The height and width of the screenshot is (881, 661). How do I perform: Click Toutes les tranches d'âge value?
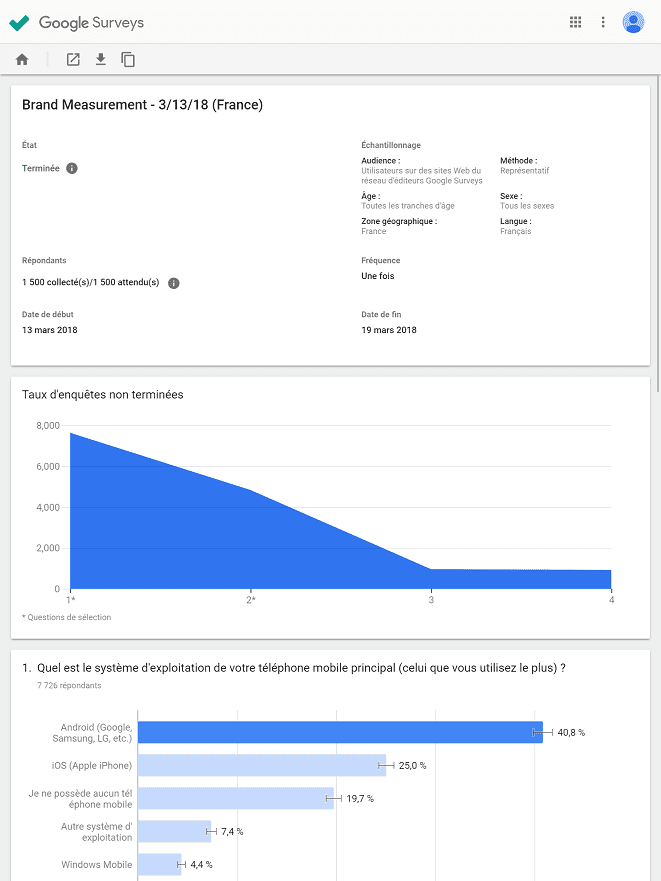pyautogui.click(x=408, y=206)
